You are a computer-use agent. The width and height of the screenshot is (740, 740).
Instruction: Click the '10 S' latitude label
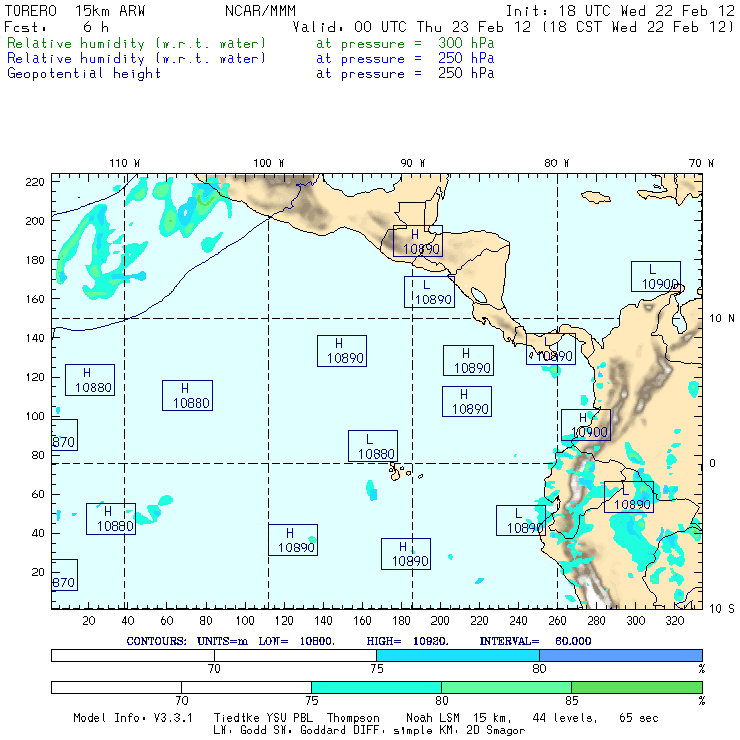(722, 609)
